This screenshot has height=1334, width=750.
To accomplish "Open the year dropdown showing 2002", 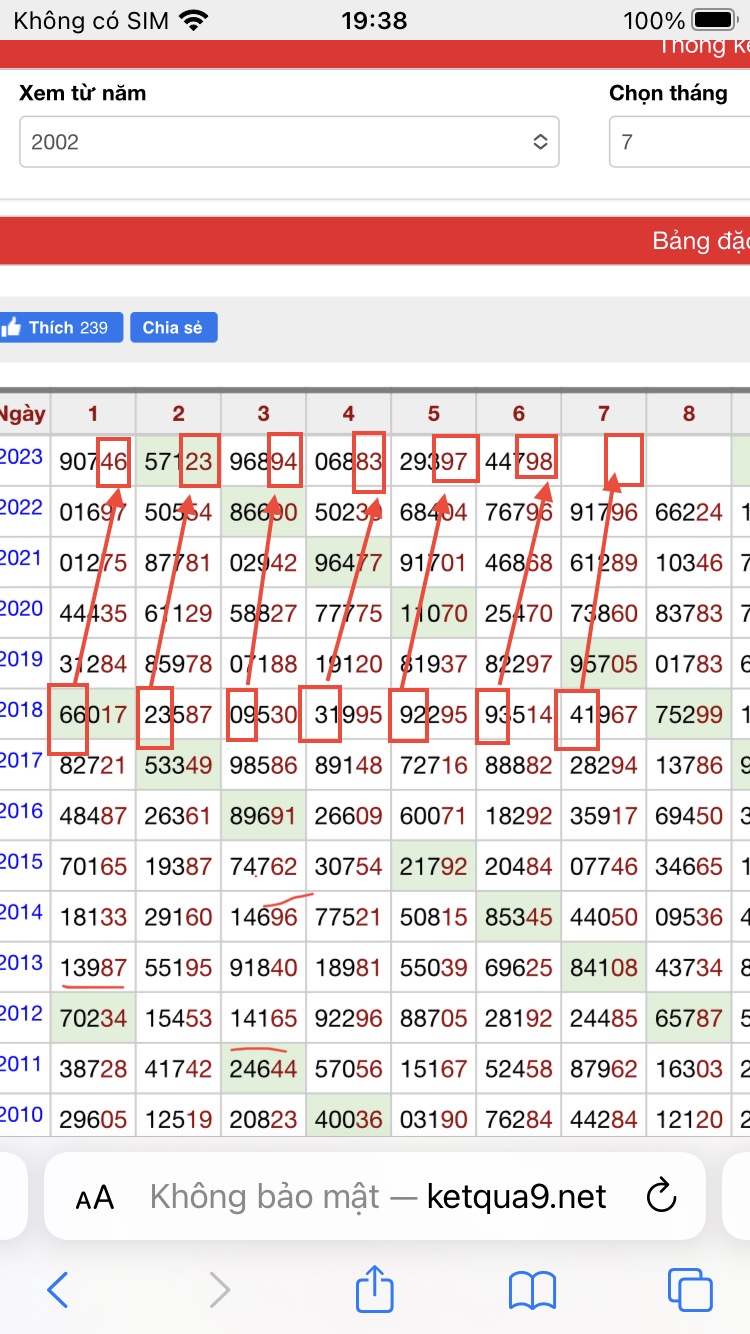I will pos(289,142).
